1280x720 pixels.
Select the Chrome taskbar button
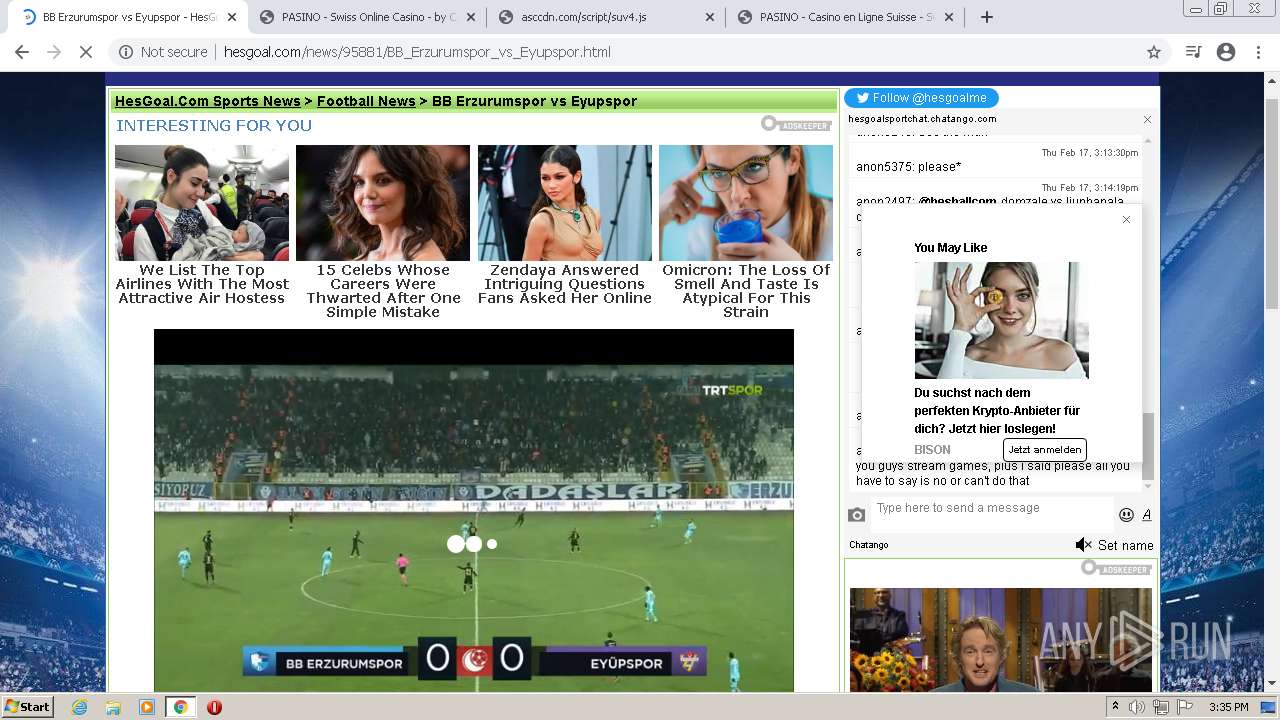click(180, 707)
